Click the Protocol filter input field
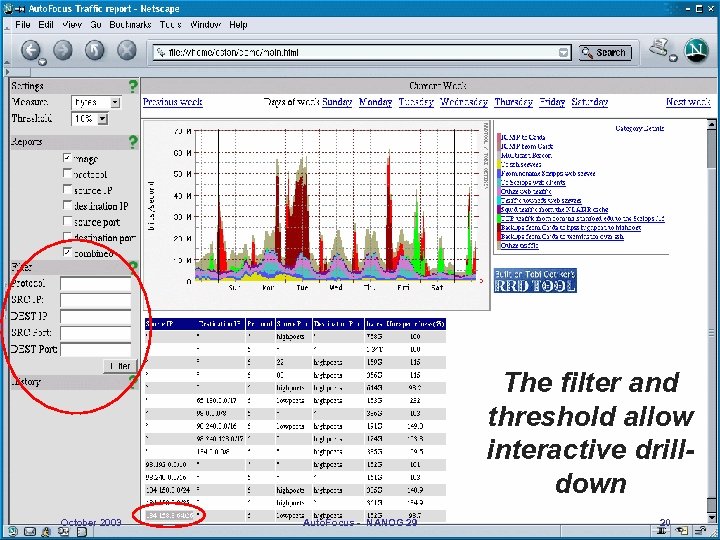Viewport: 720px width, 540px height. pos(96,284)
